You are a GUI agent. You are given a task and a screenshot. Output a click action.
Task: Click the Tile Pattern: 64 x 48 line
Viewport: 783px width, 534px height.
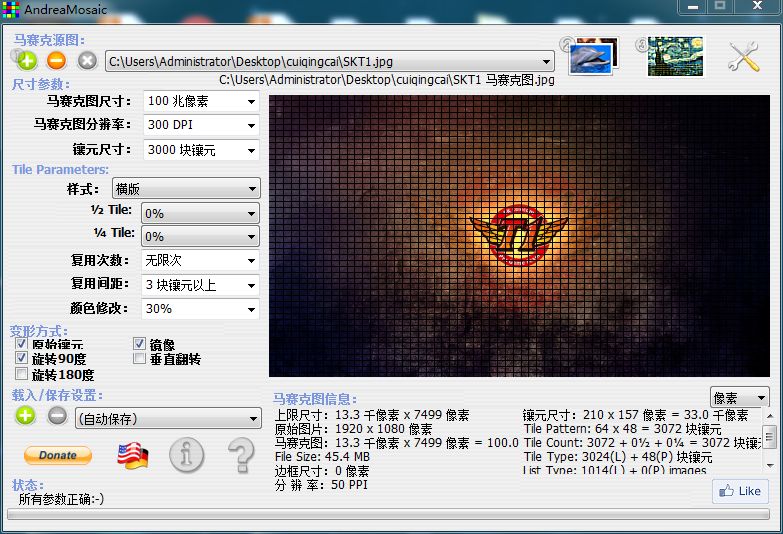pyautogui.click(x=622, y=429)
